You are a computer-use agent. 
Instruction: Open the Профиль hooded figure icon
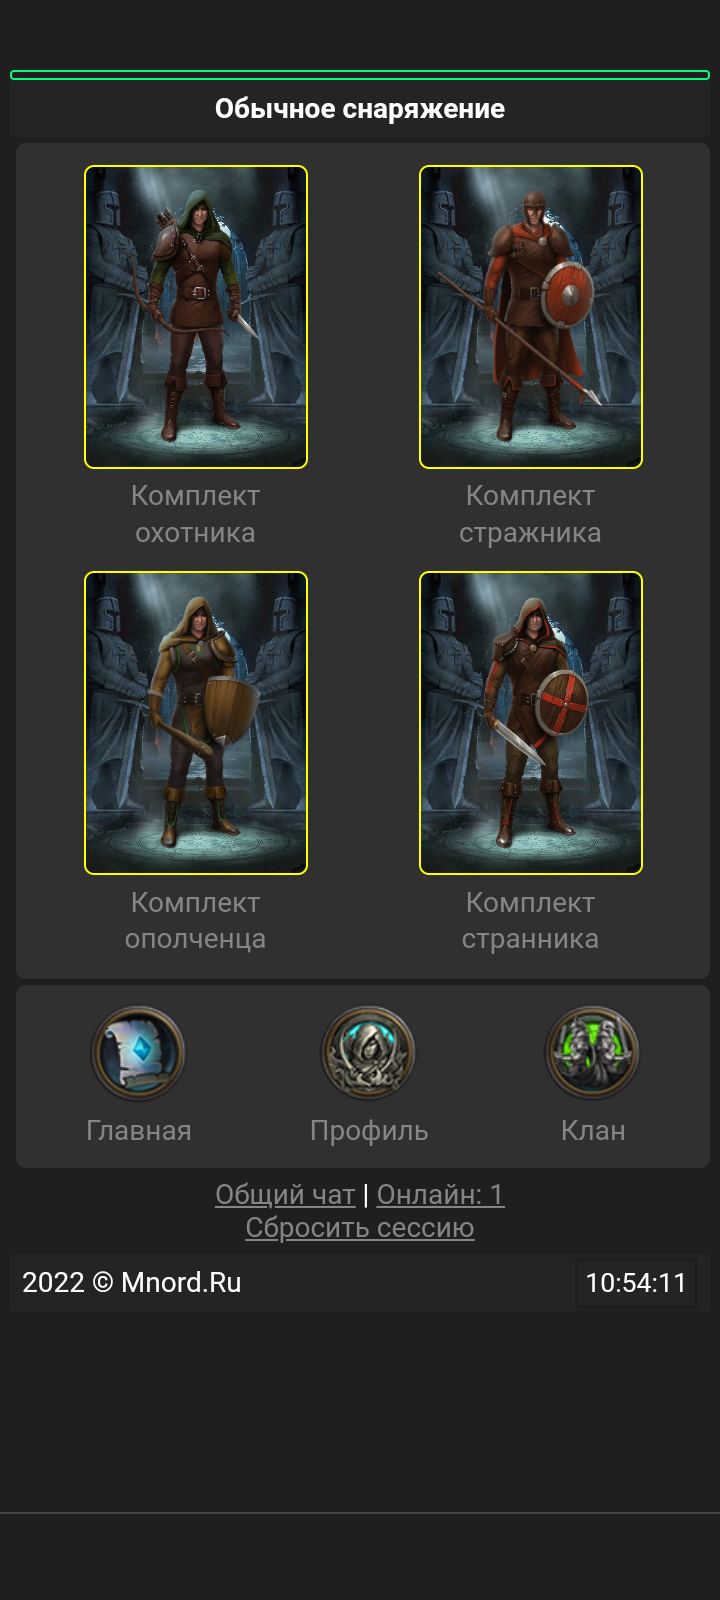pos(368,1053)
